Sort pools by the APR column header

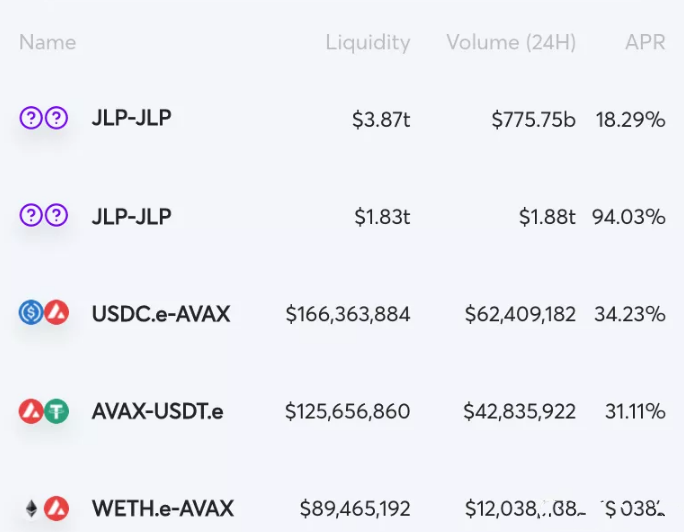pyautogui.click(x=645, y=42)
